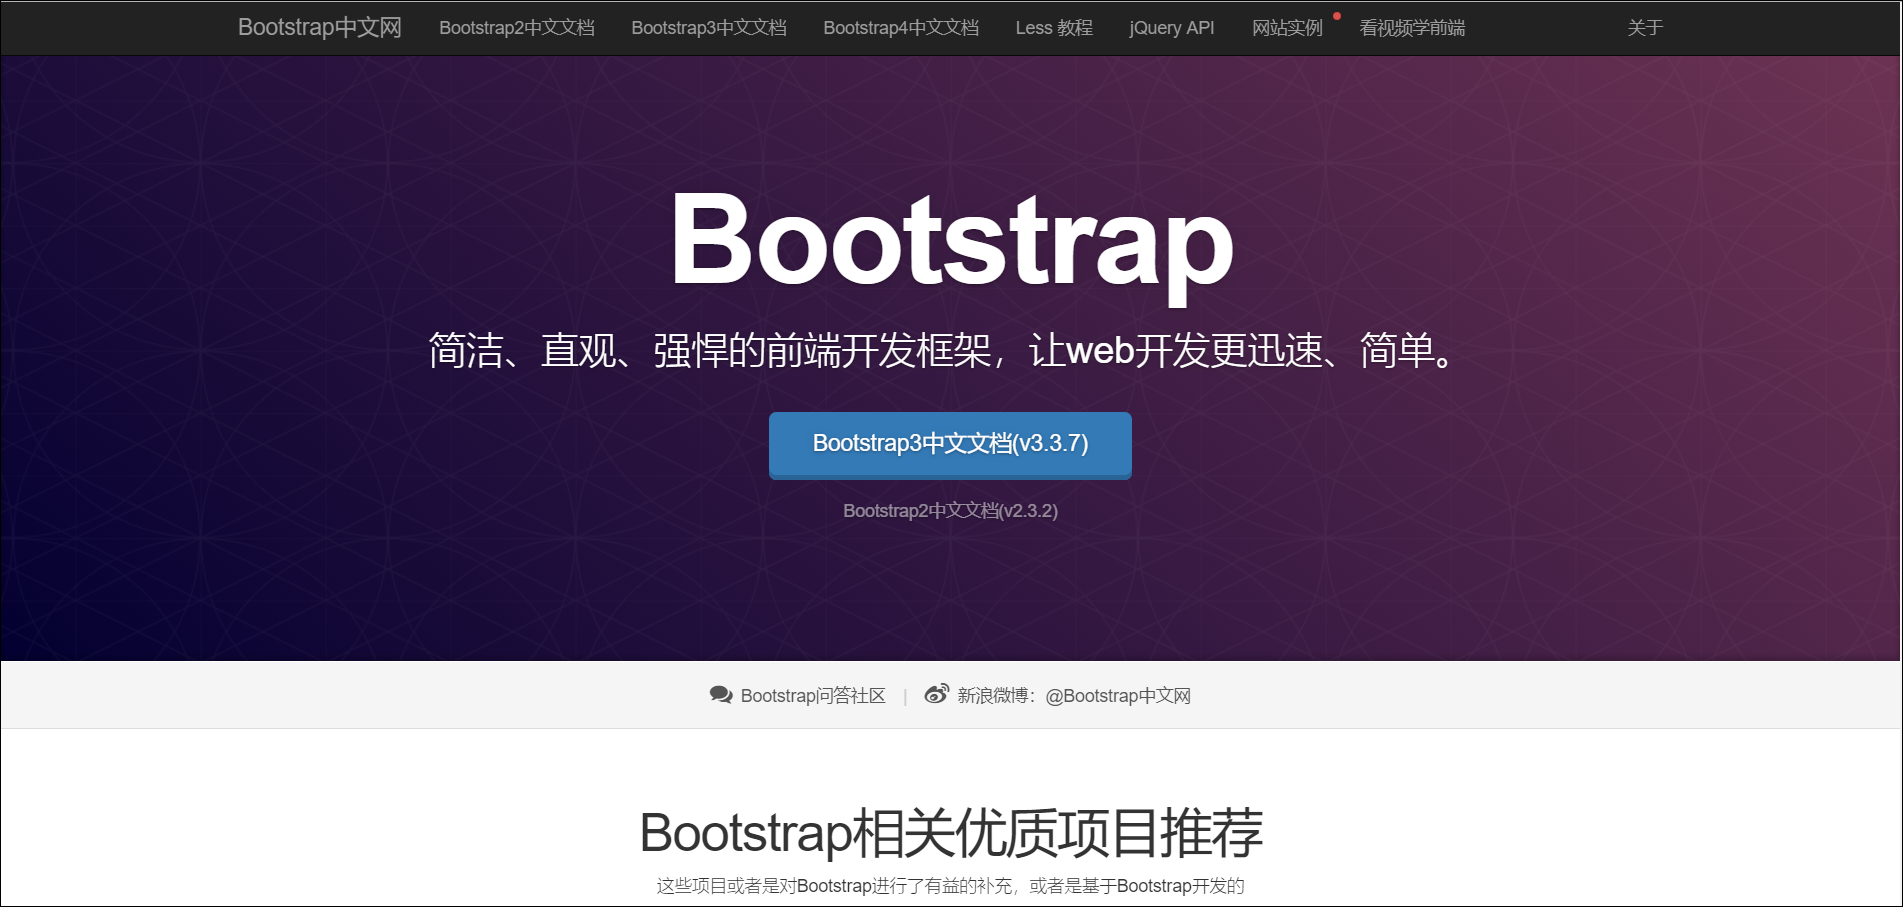Open the 新浪微博：@Bootstrap中文网 link
This screenshot has height=907, width=1903.
point(1074,696)
